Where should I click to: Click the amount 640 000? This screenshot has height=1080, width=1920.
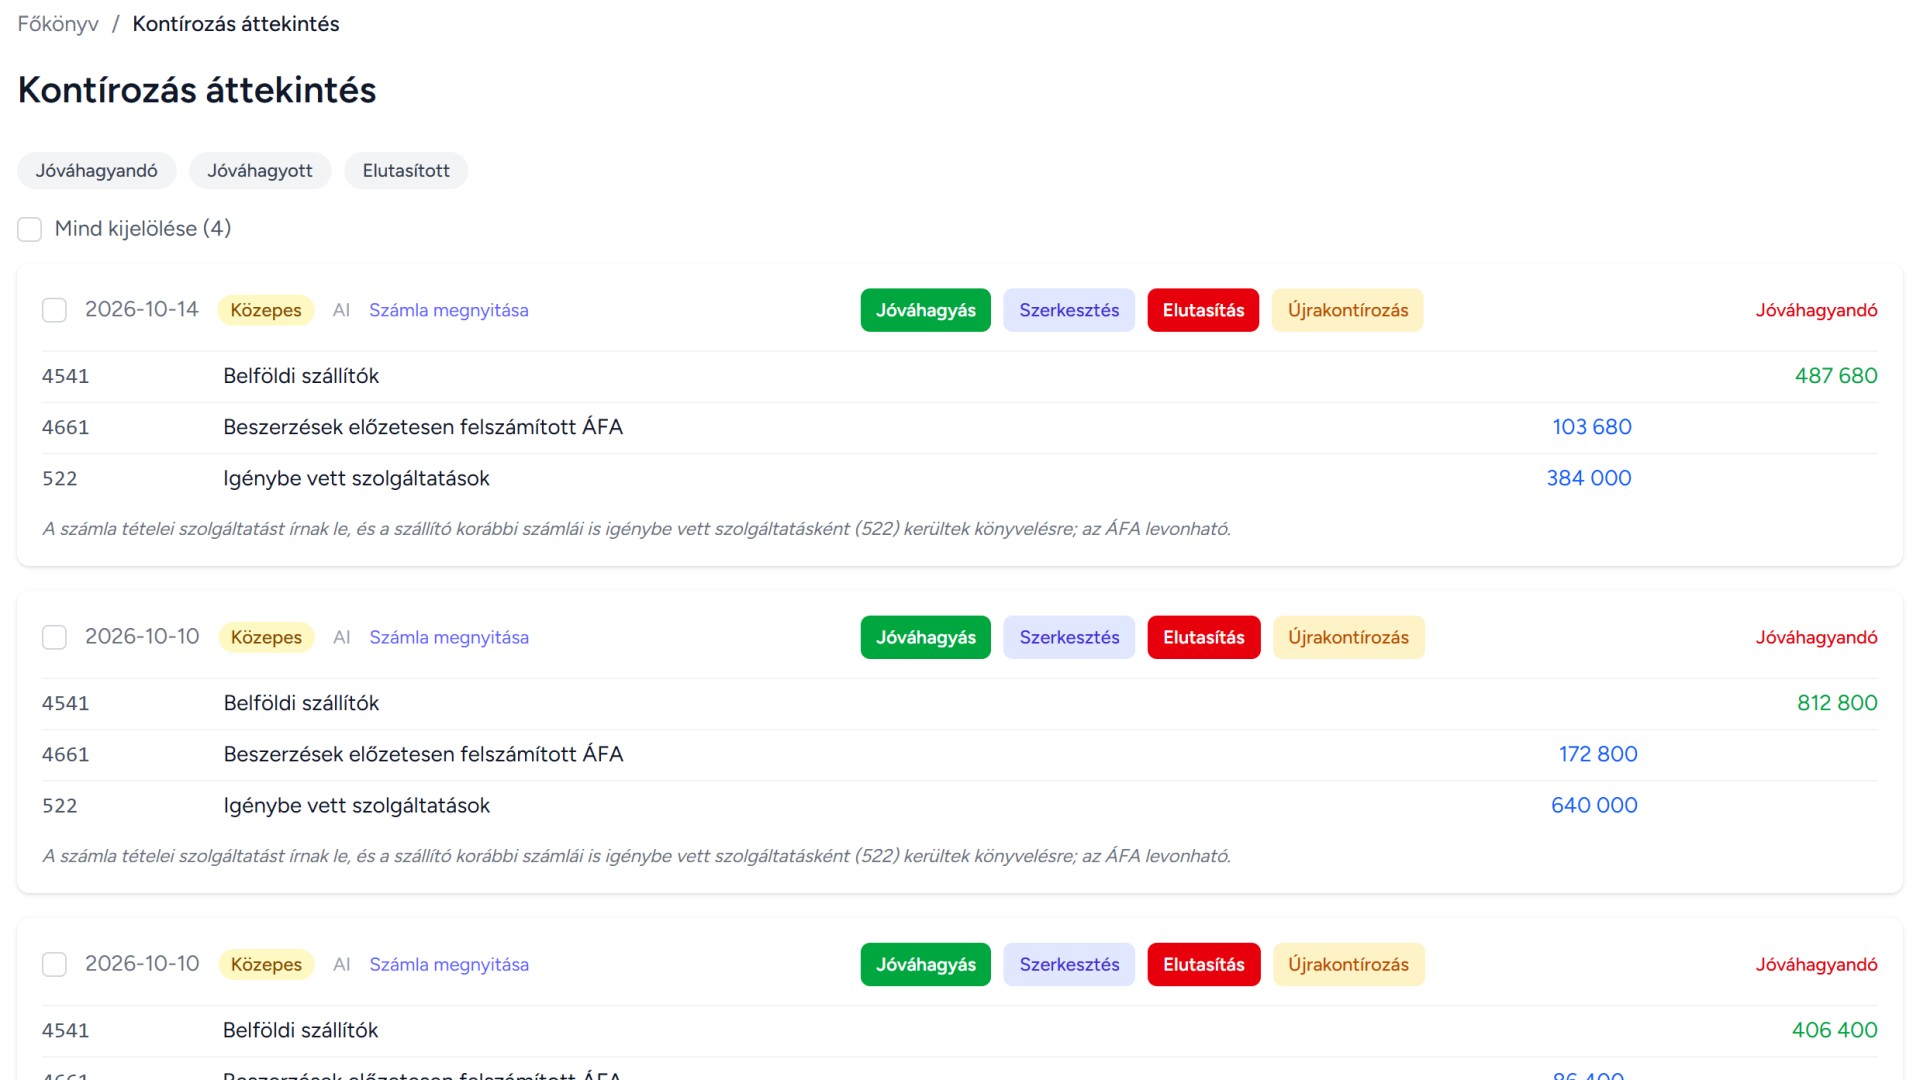1594,805
